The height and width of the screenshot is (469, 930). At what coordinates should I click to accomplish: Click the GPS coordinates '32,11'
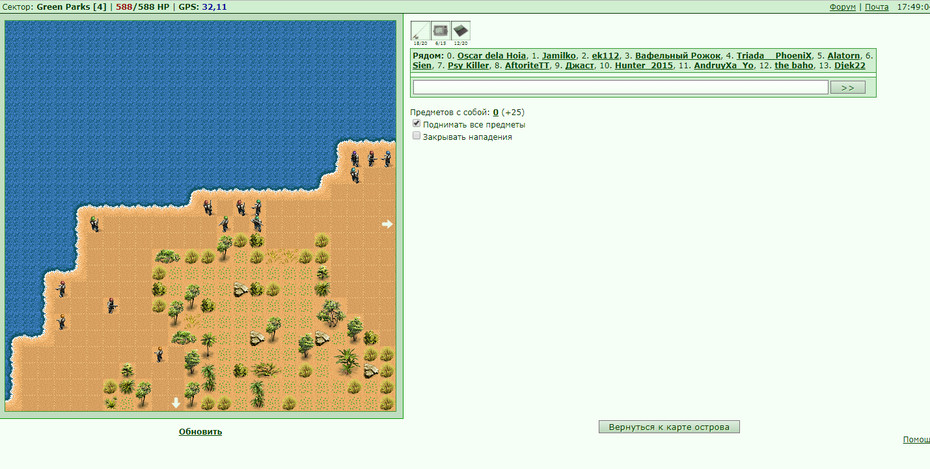click(214, 7)
